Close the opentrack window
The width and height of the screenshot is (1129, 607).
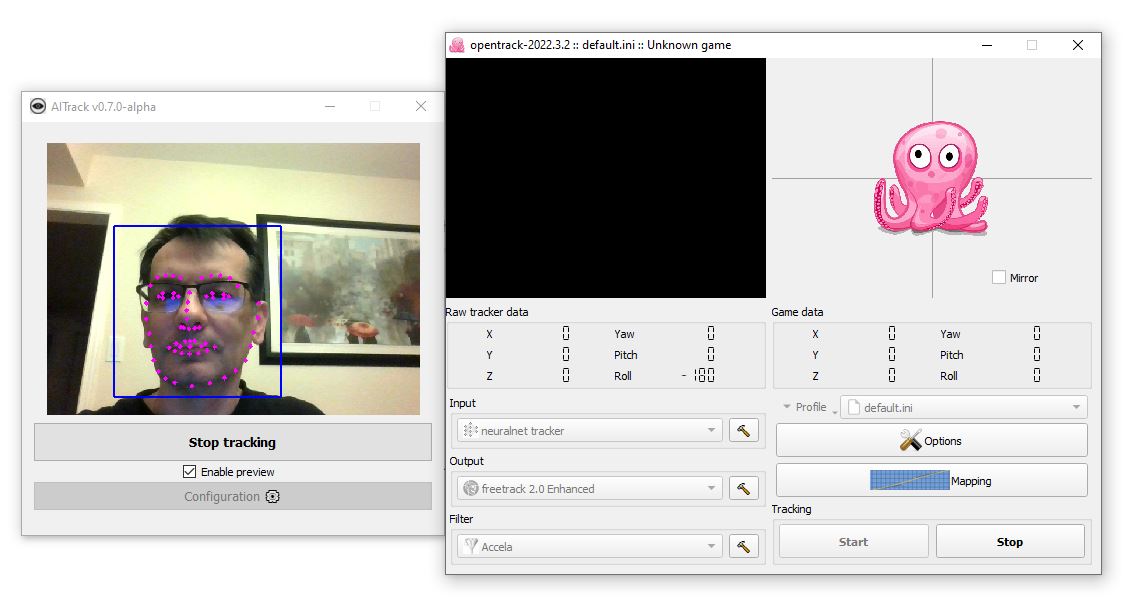click(x=1077, y=45)
